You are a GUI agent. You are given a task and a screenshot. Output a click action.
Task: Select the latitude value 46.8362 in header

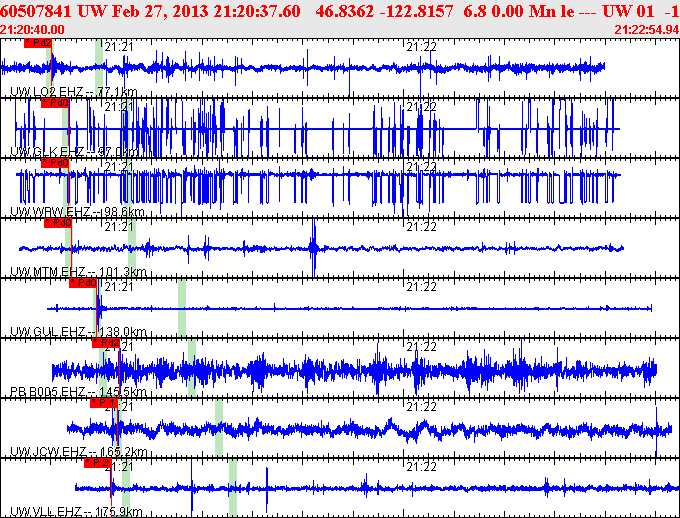click(345, 11)
